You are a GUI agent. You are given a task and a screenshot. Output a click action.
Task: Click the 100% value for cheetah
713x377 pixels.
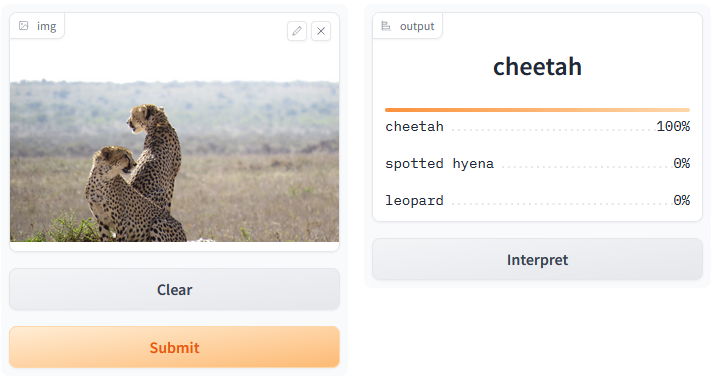point(673,126)
